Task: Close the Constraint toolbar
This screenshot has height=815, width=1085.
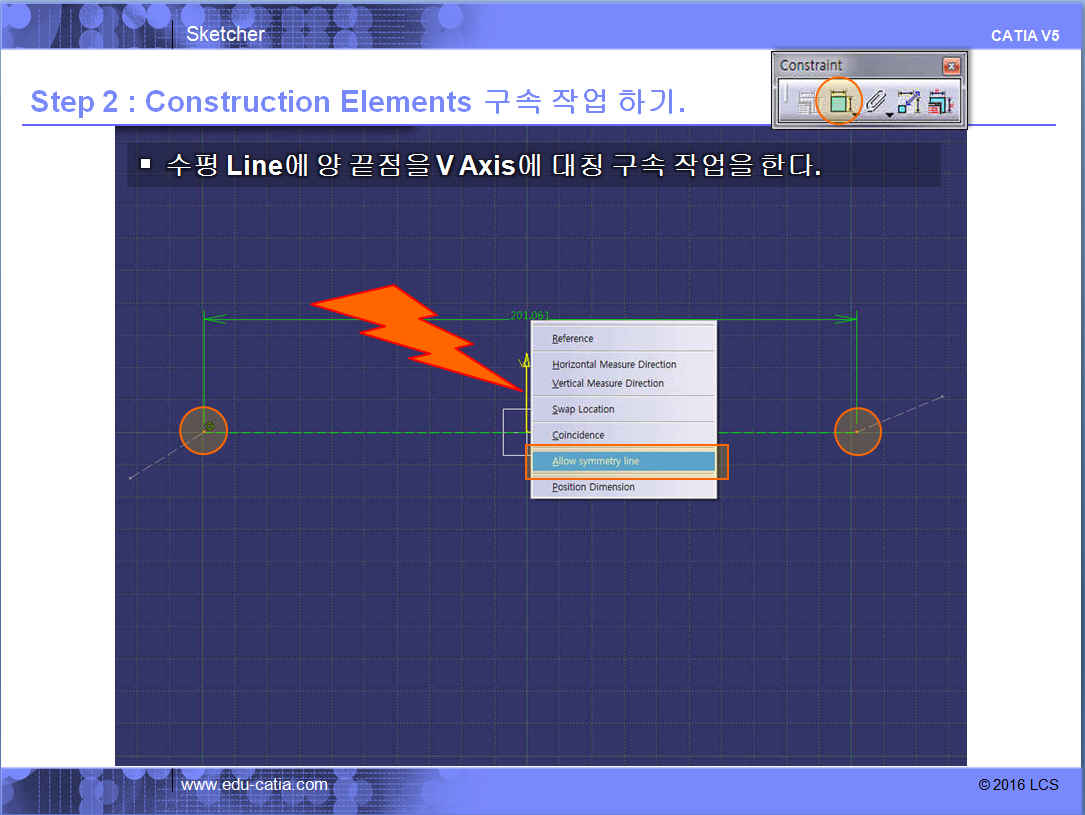Action: (x=950, y=66)
